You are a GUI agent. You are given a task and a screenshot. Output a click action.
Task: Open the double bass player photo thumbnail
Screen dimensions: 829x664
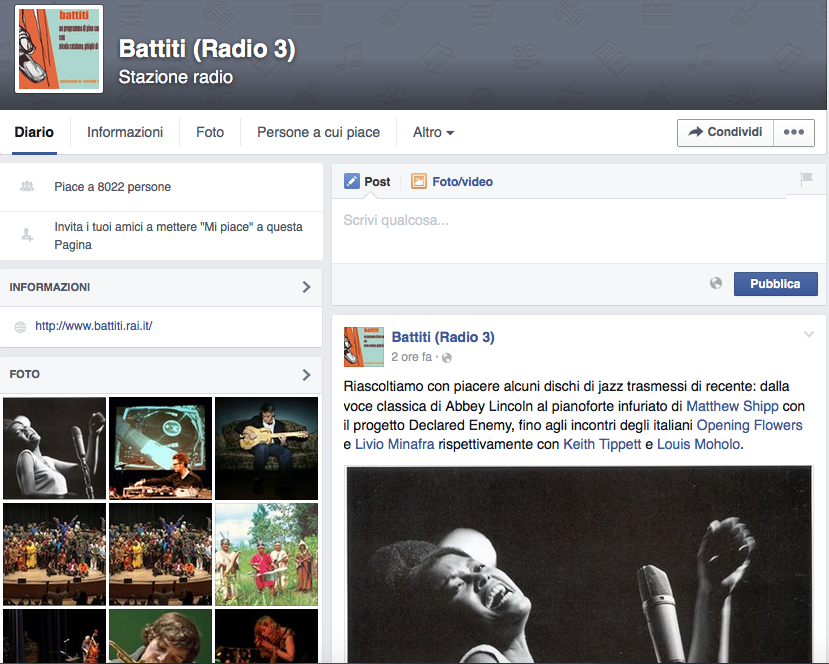pos(54,636)
